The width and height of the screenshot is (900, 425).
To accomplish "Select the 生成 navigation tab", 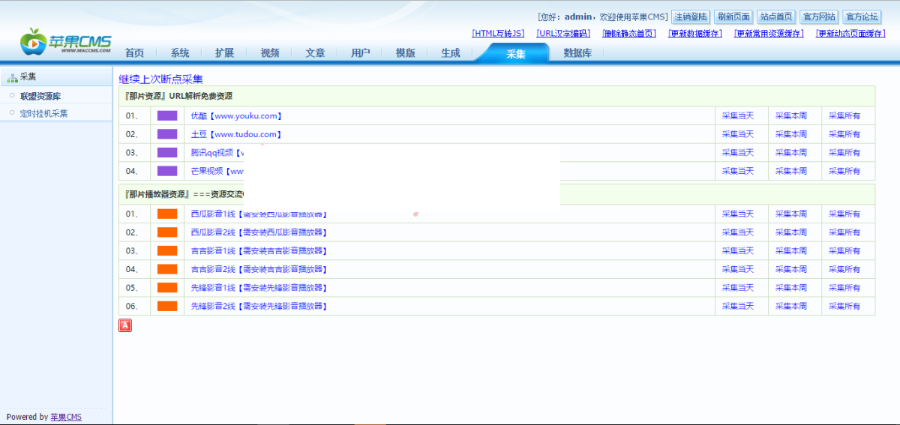I will tap(450, 53).
